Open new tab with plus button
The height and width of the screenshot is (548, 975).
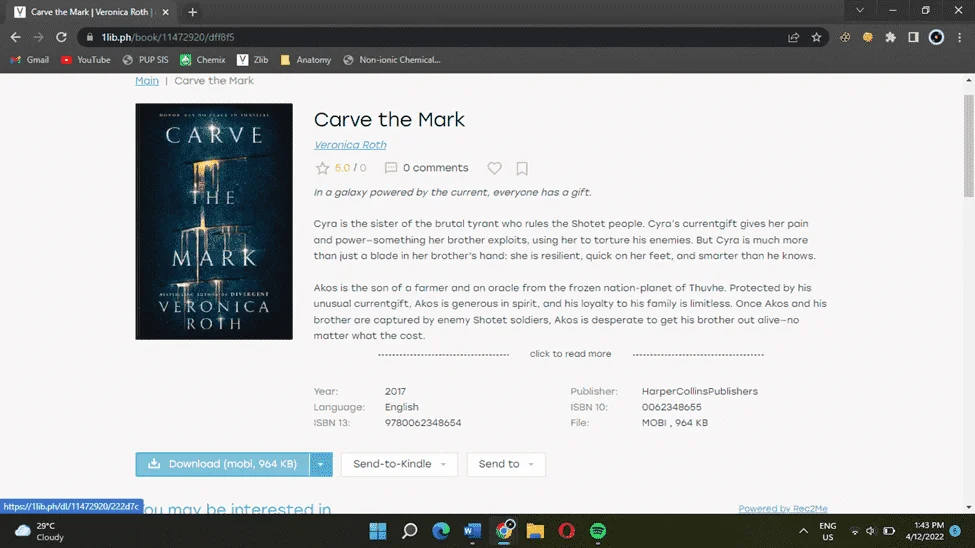[192, 12]
